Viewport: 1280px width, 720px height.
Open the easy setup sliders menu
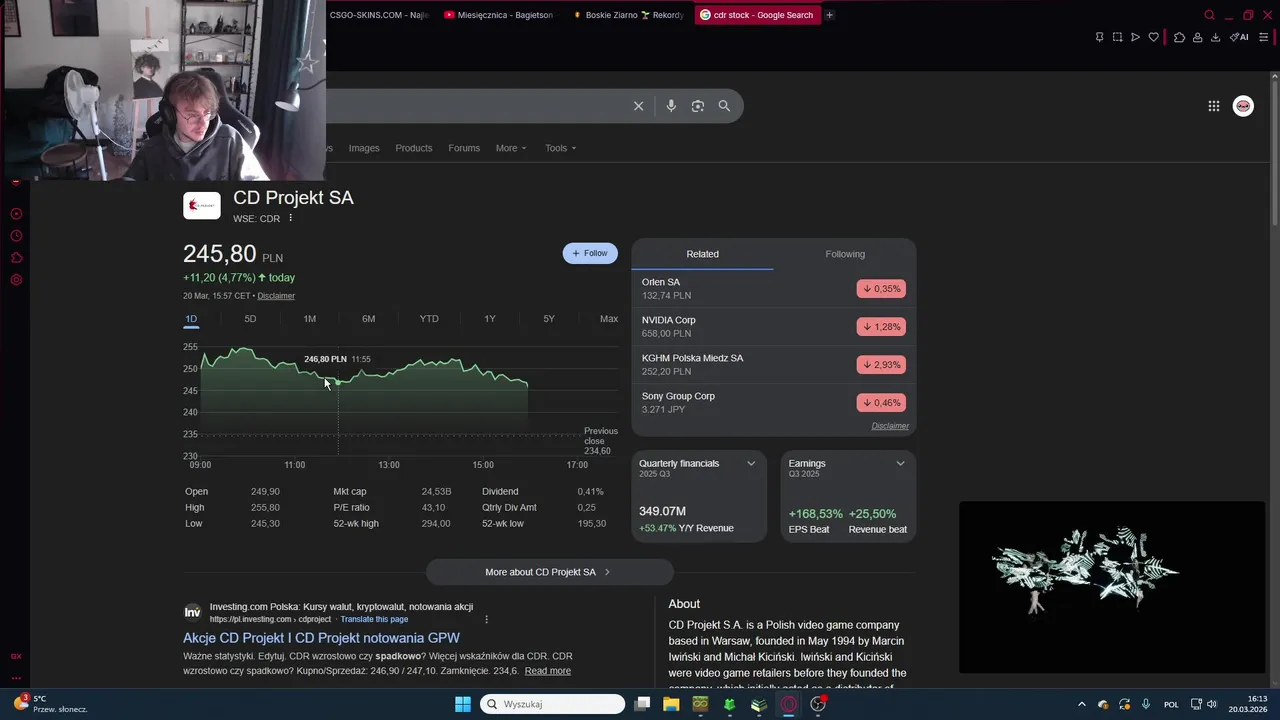[x=1264, y=37]
